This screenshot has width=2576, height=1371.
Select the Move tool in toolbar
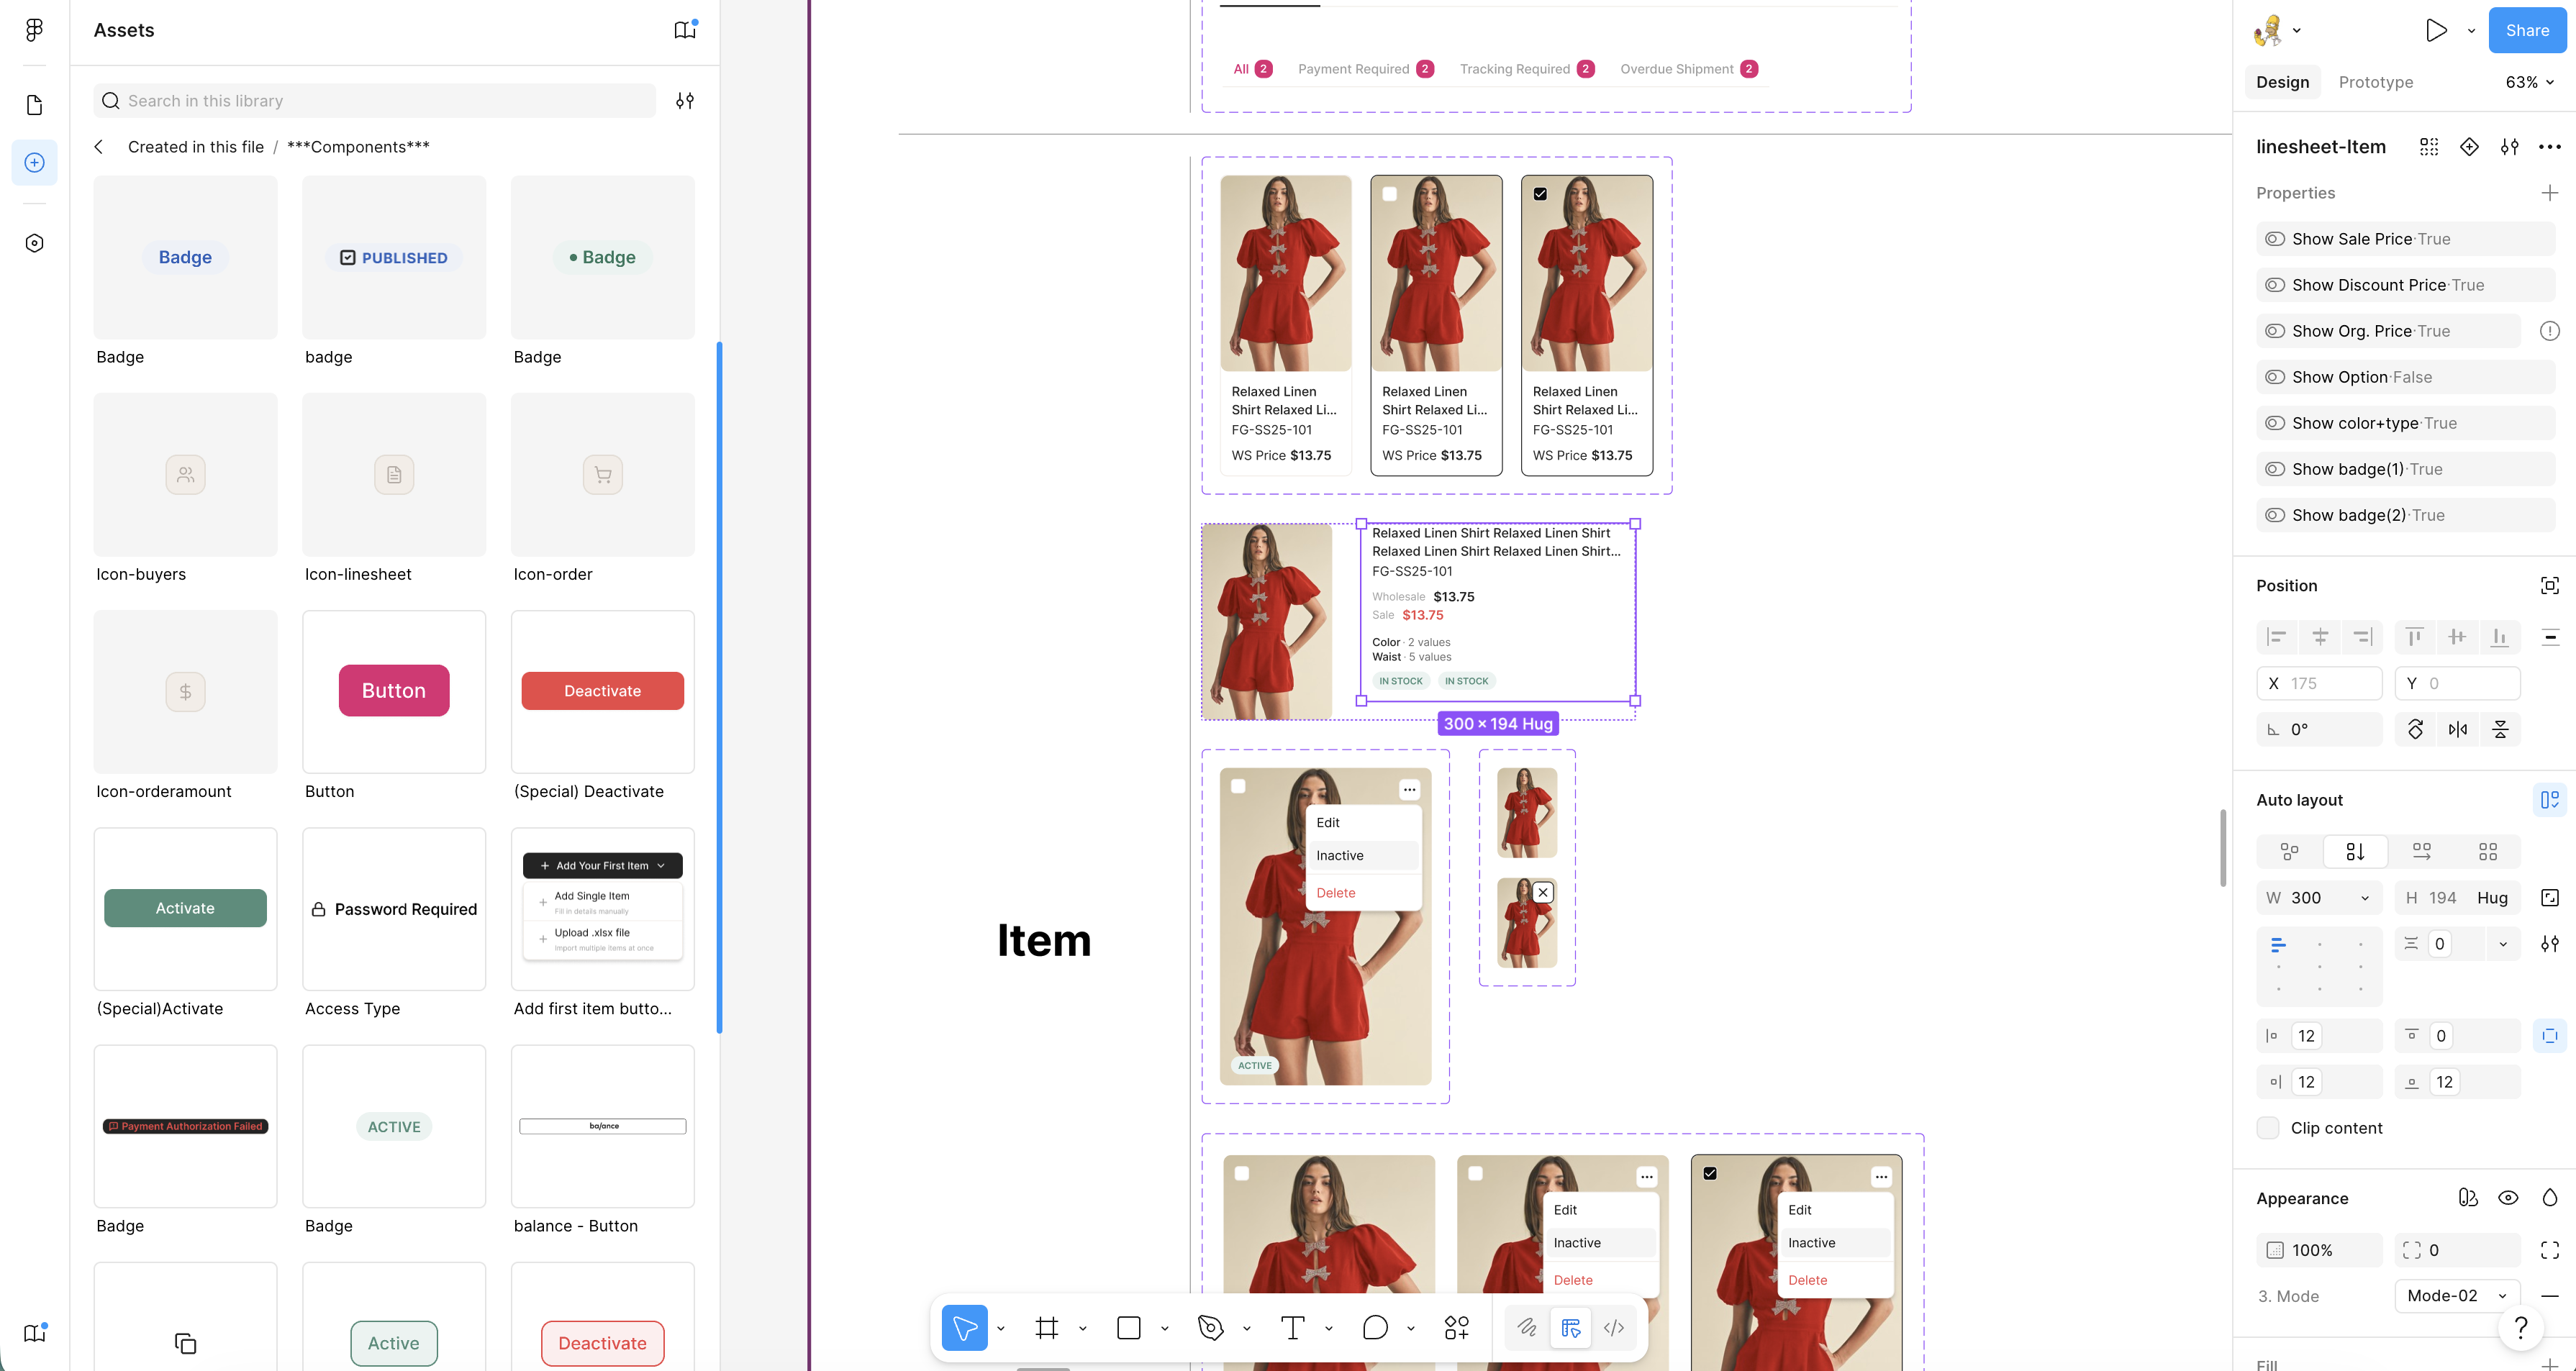click(964, 1327)
